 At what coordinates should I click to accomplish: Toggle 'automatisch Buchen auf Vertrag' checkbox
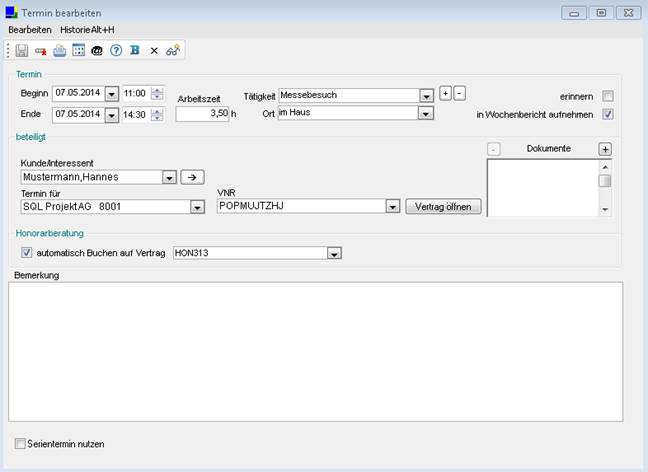pos(27,253)
